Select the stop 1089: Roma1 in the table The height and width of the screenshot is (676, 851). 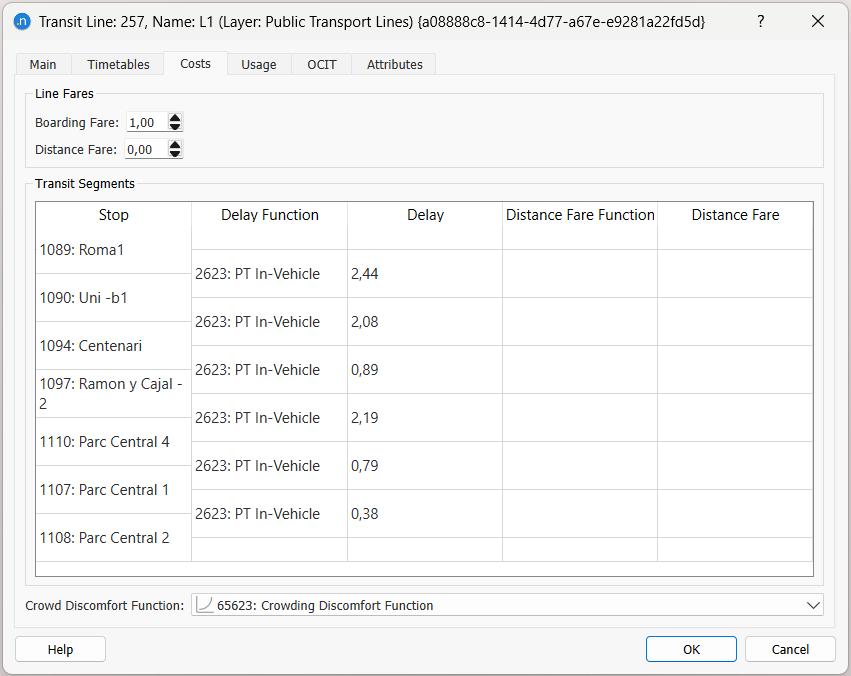click(x=84, y=249)
